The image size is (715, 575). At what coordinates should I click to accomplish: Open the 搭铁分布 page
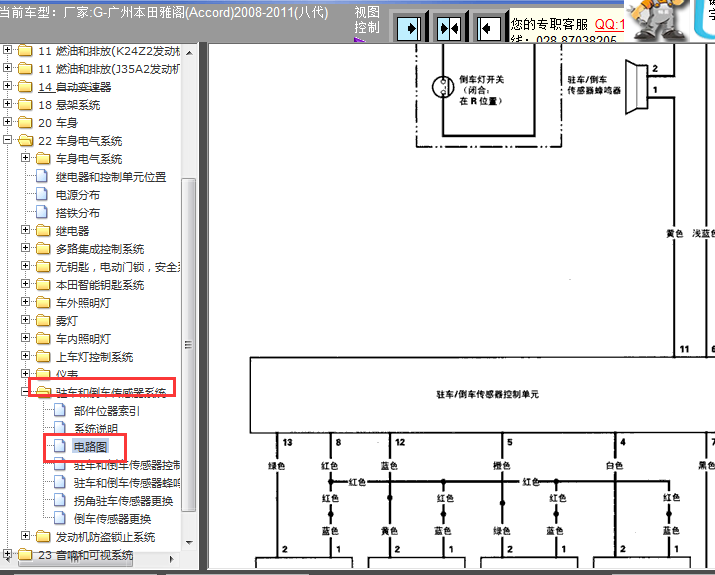point(78,213)
